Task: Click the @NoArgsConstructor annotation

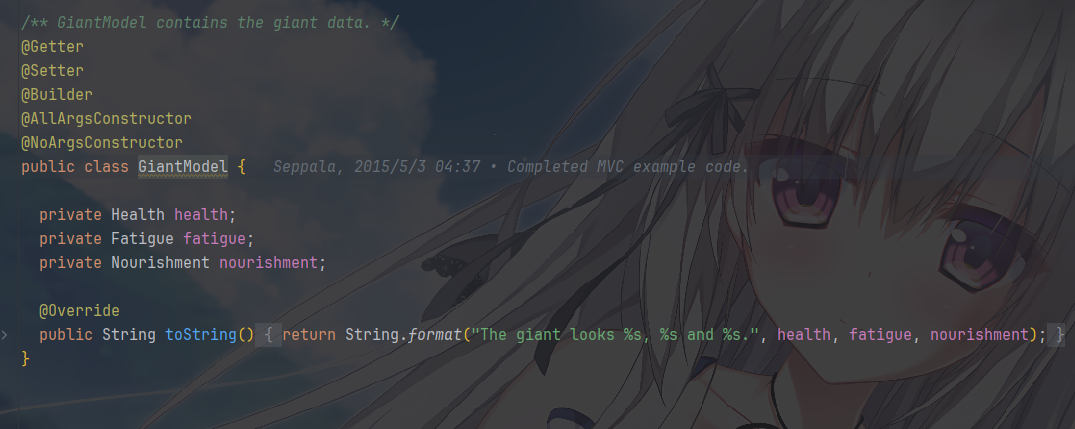Action: (101, 143)
